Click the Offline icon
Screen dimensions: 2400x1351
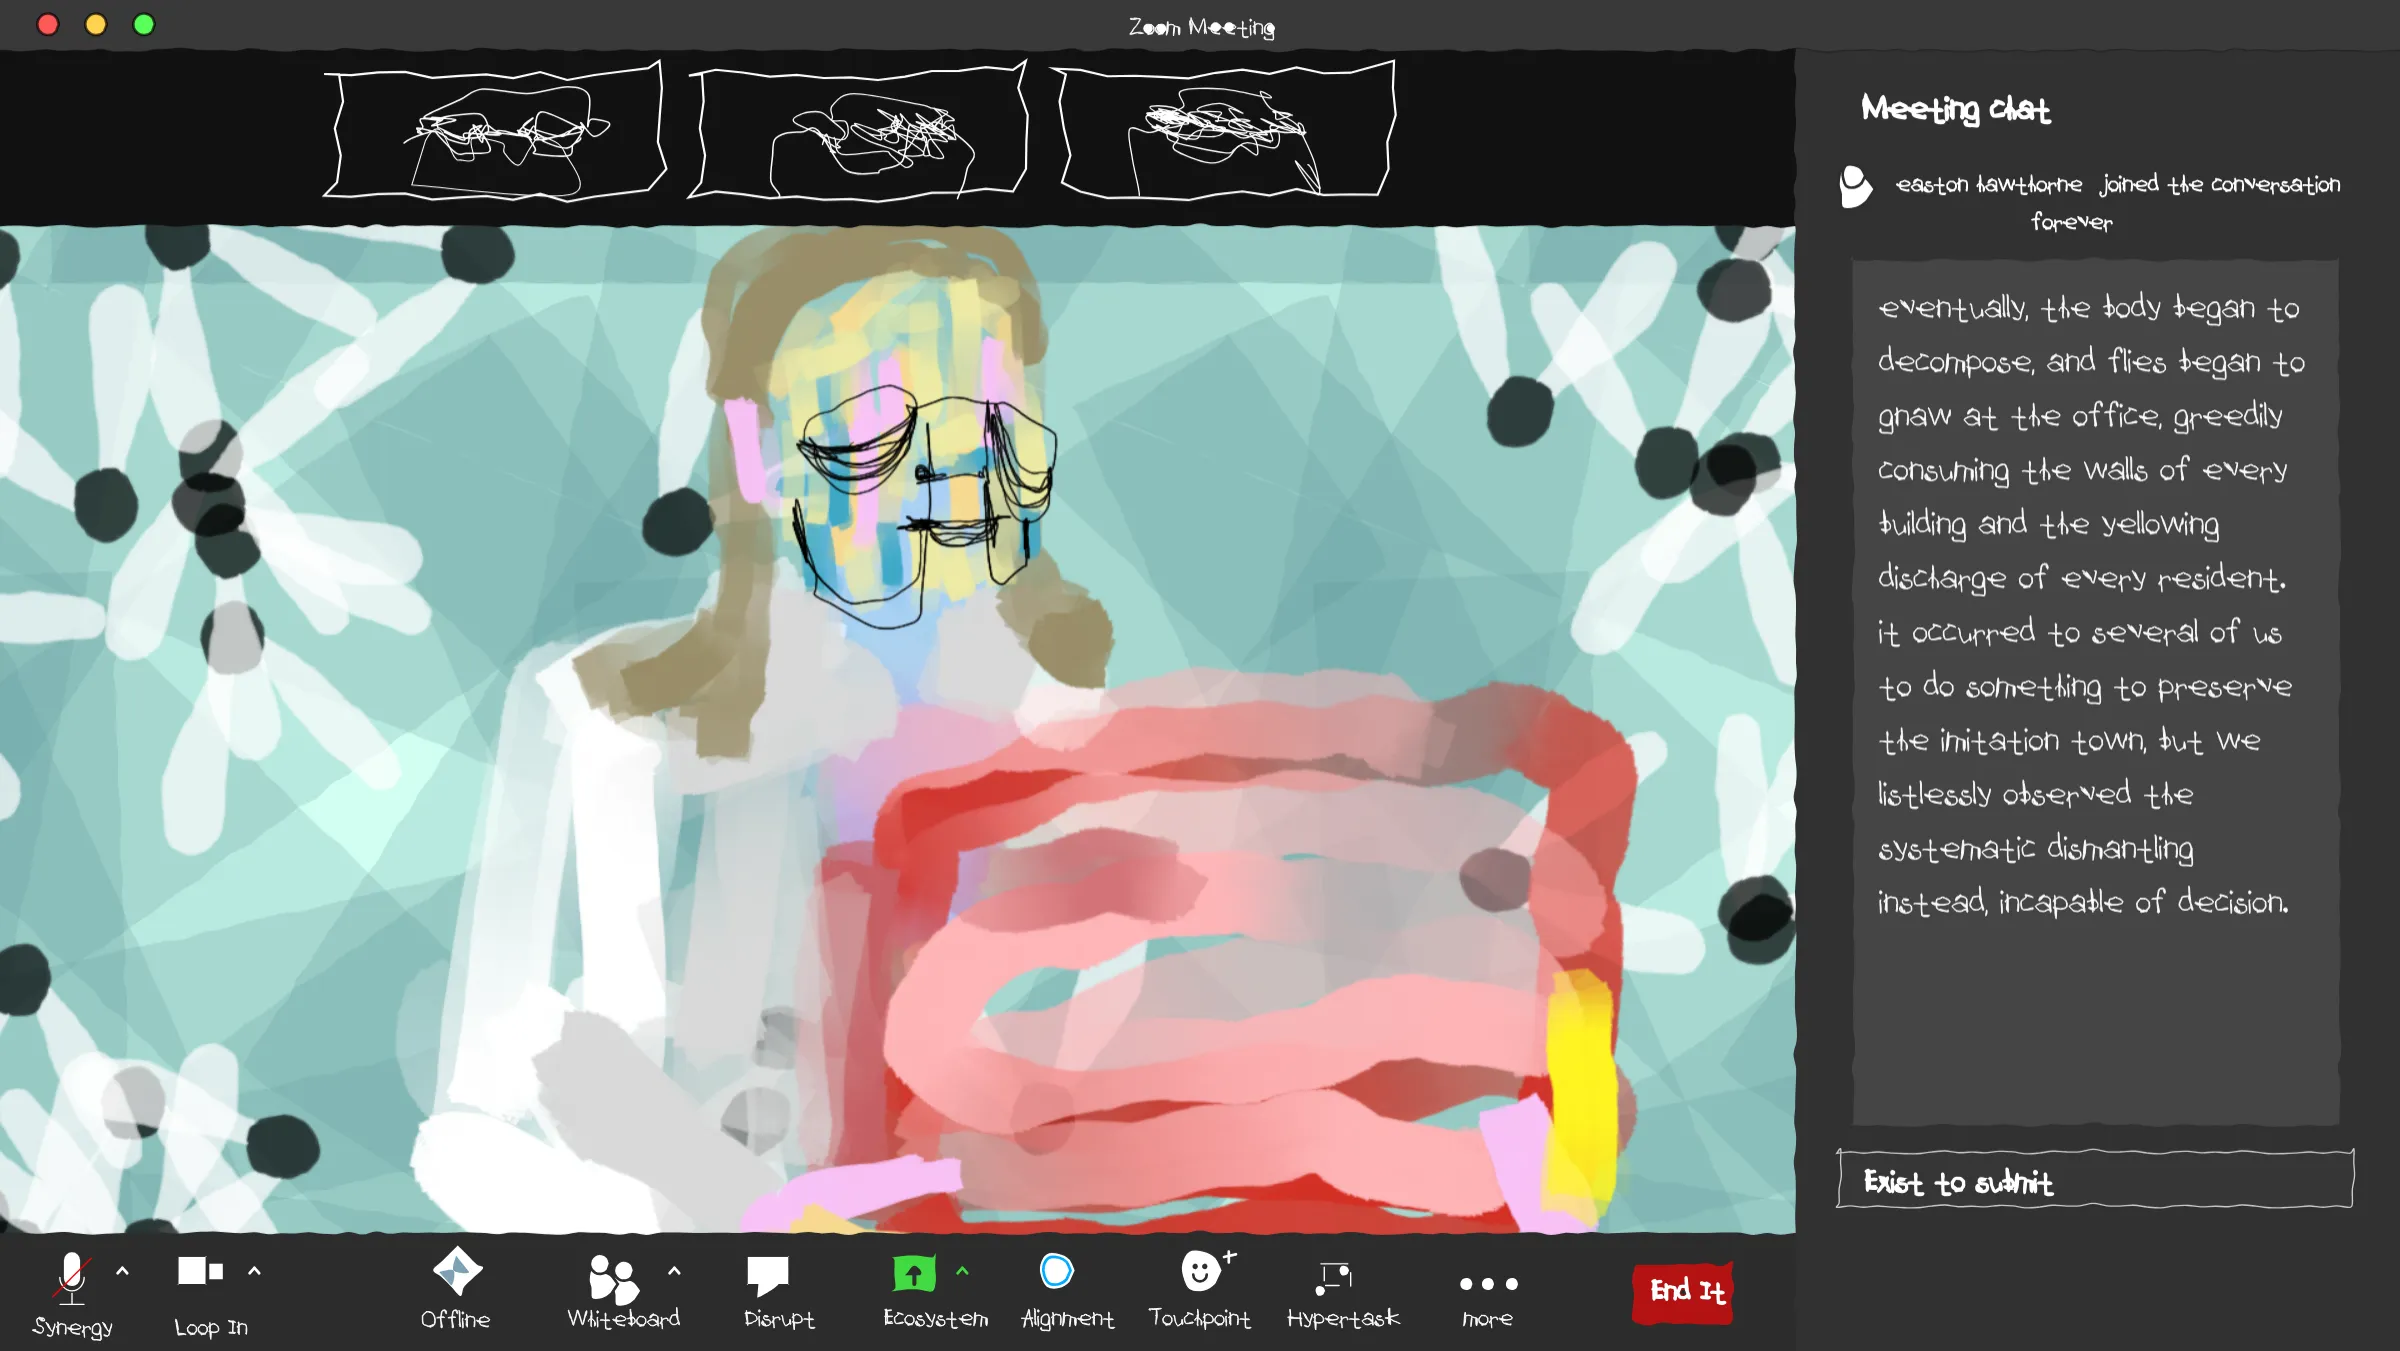point(457,1272)
